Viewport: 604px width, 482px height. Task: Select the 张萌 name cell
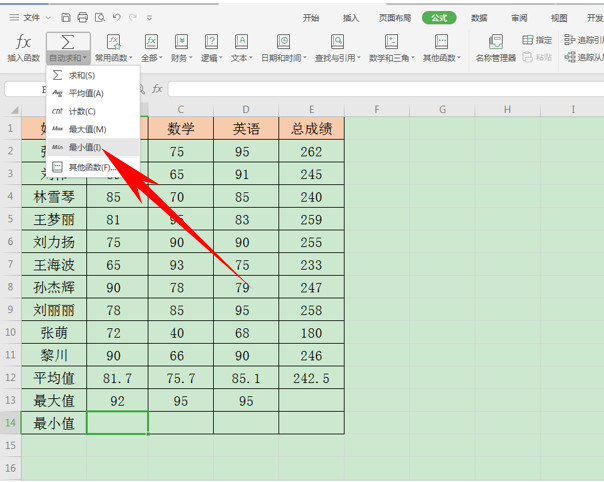pyautogui.click(x=54, y=333)
